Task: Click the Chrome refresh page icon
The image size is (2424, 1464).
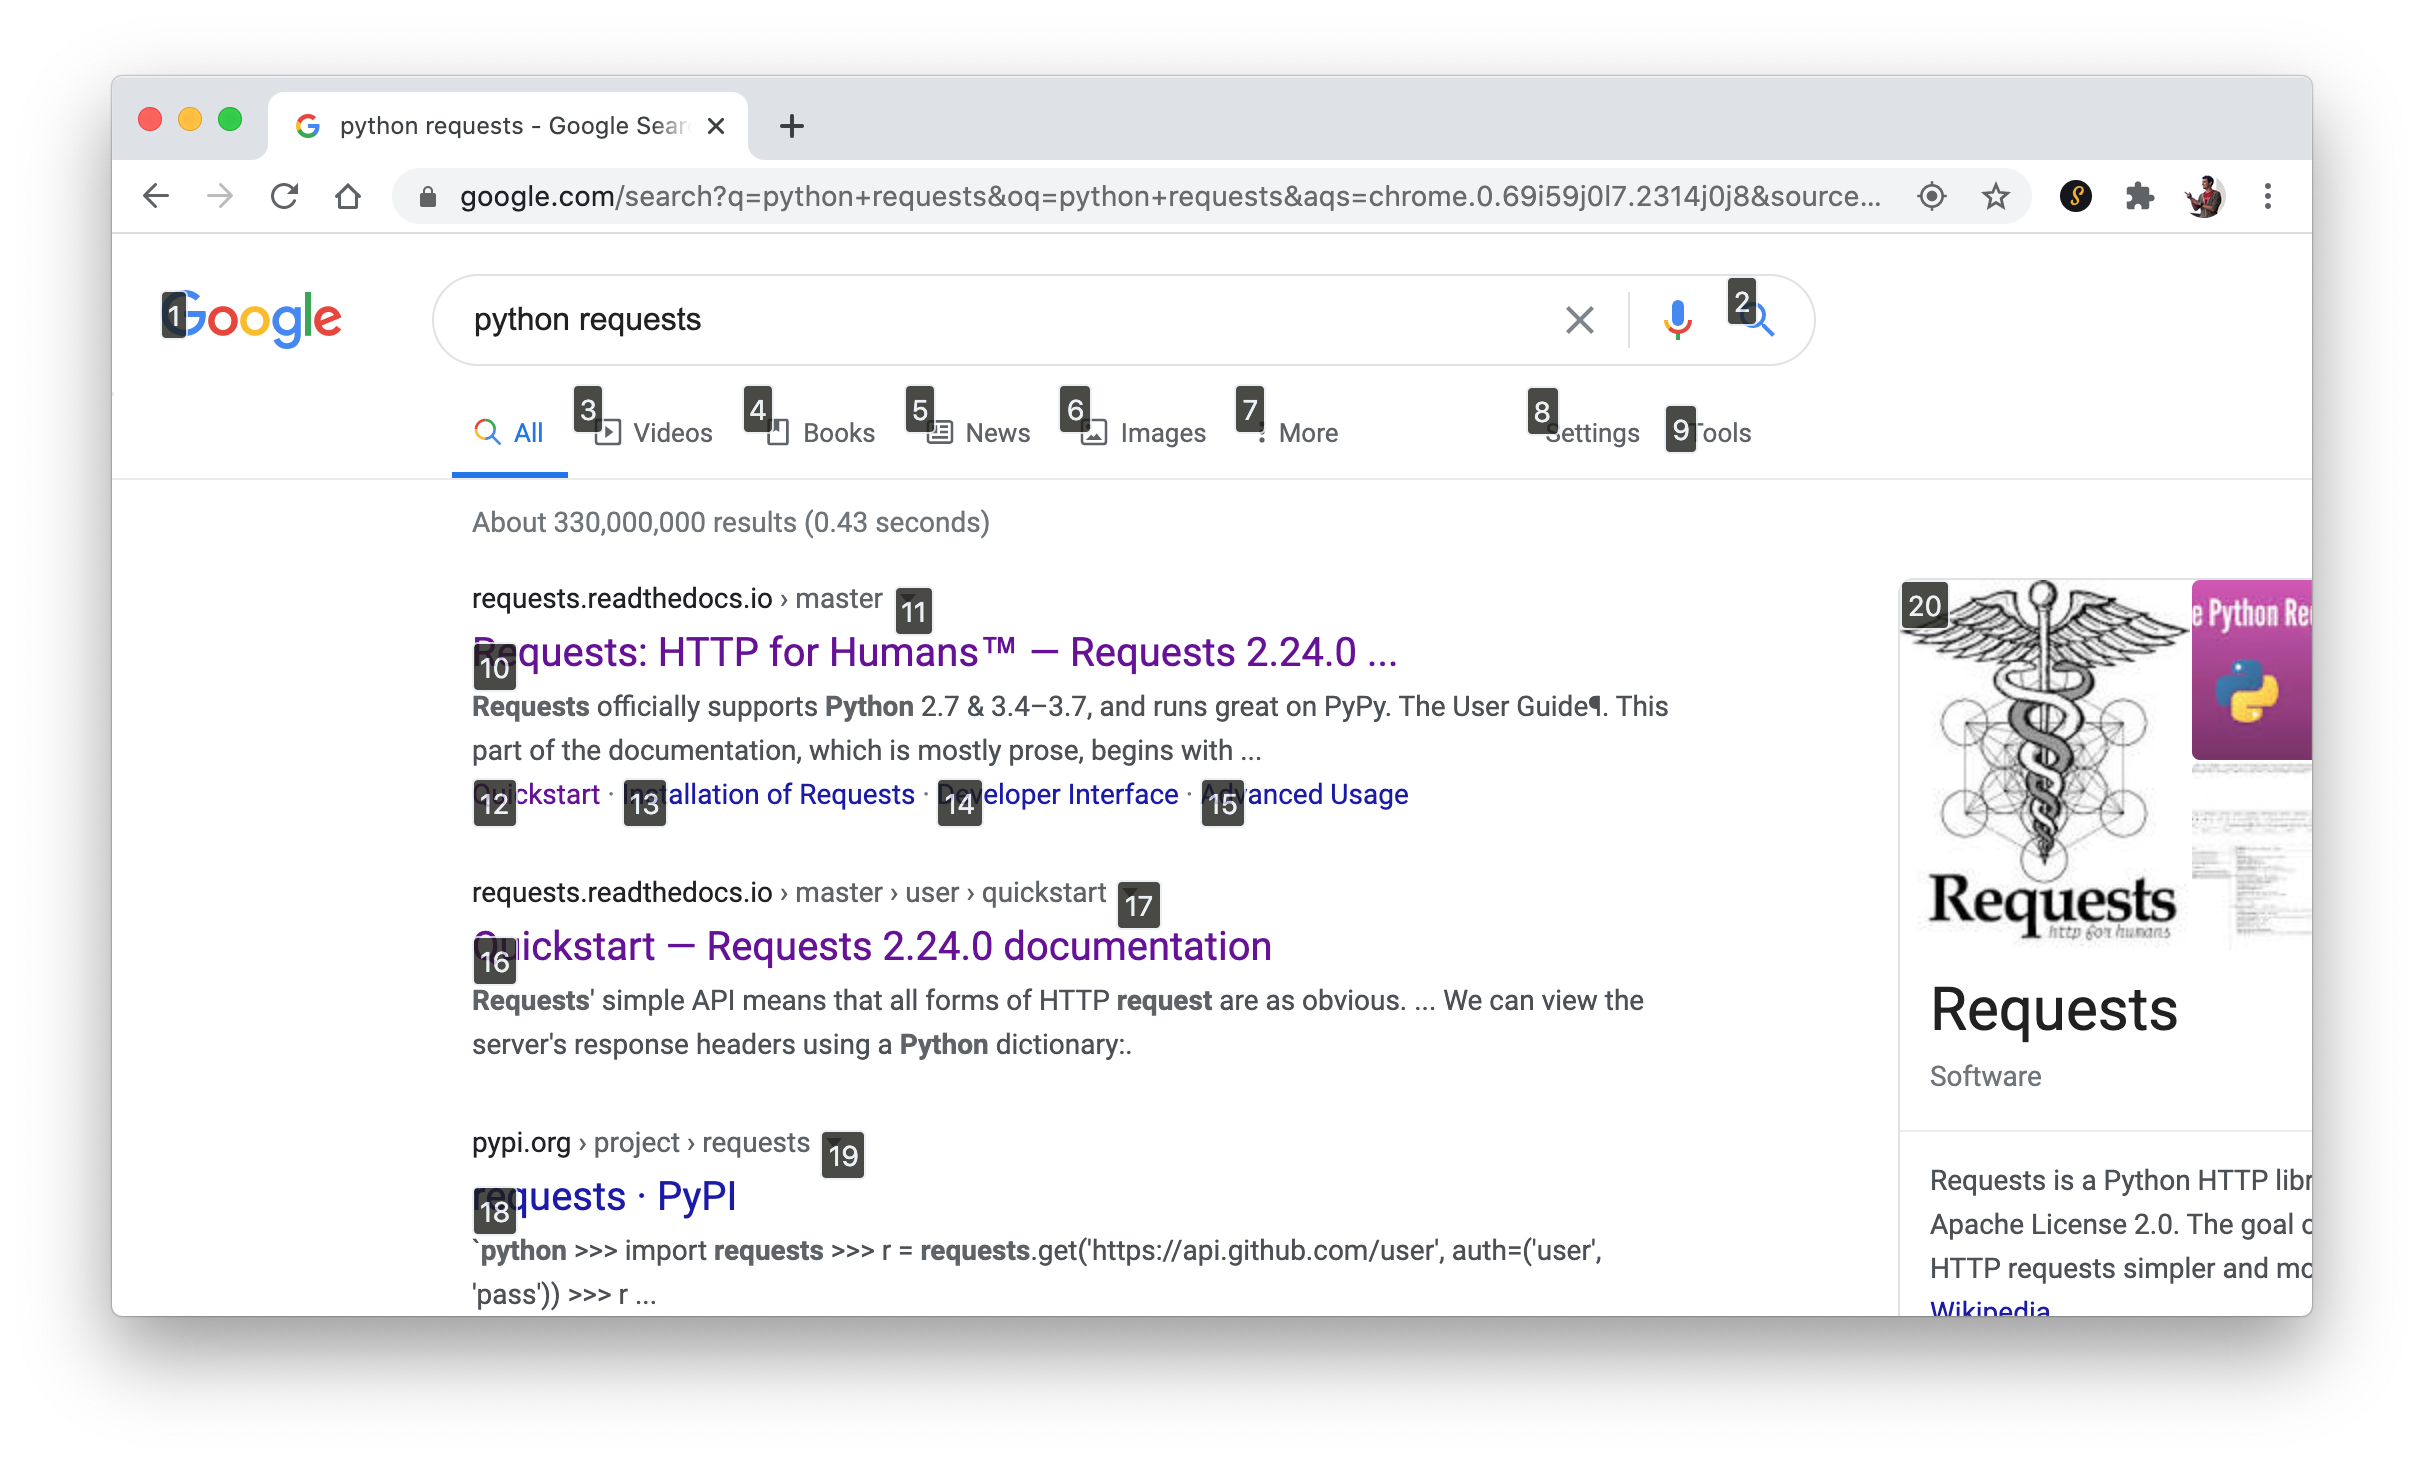Action: click(x=282, y=194)
